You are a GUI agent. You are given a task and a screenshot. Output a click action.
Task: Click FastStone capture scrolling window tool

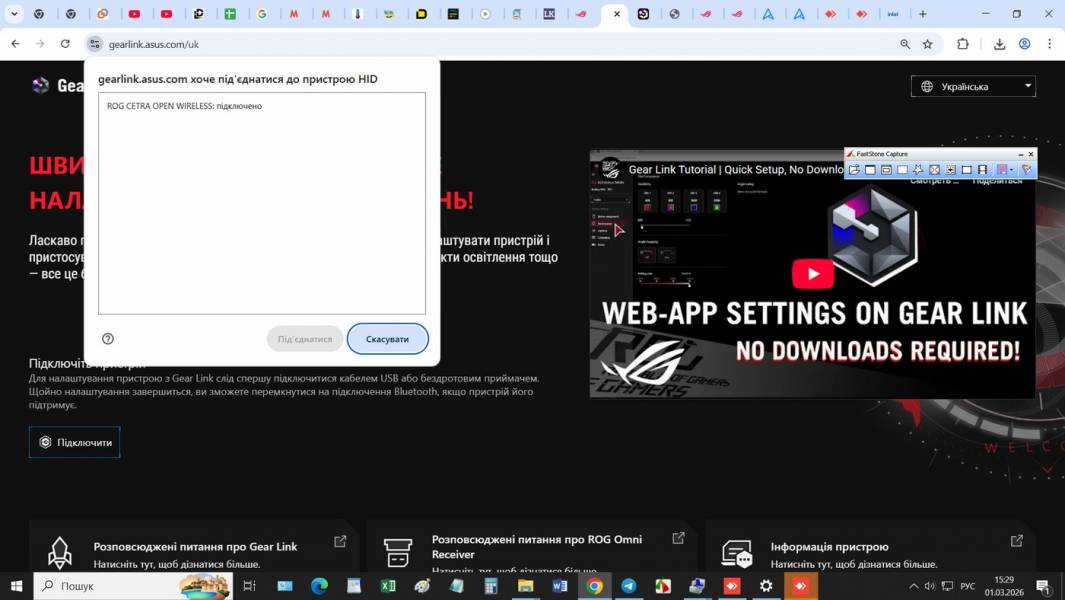tap(950, 170)
